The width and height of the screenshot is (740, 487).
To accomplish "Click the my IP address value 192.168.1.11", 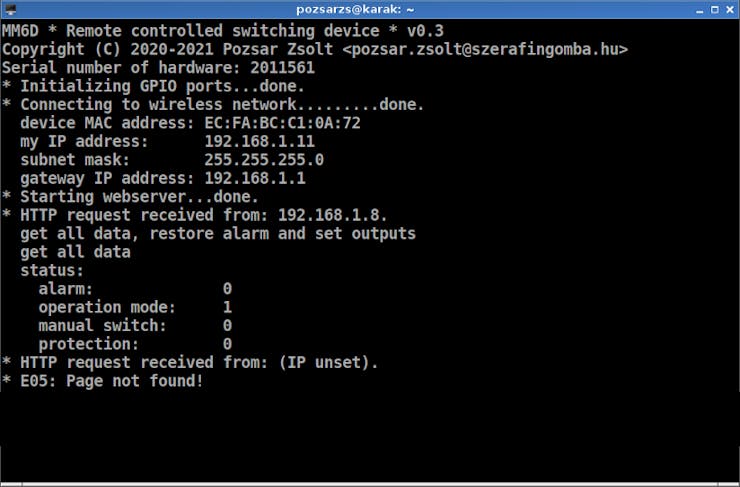I will coord(259,142).
